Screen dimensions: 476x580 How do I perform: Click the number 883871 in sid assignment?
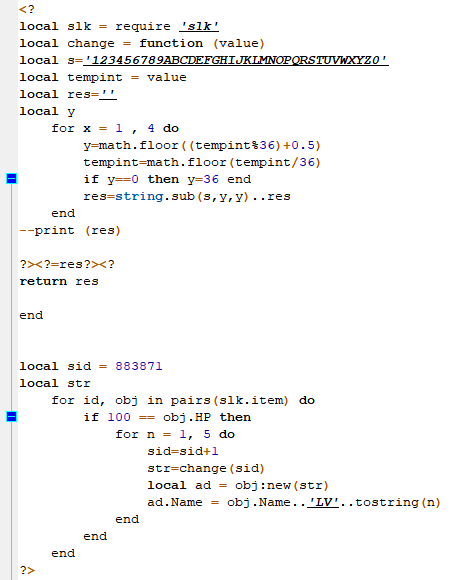point(139,366)
